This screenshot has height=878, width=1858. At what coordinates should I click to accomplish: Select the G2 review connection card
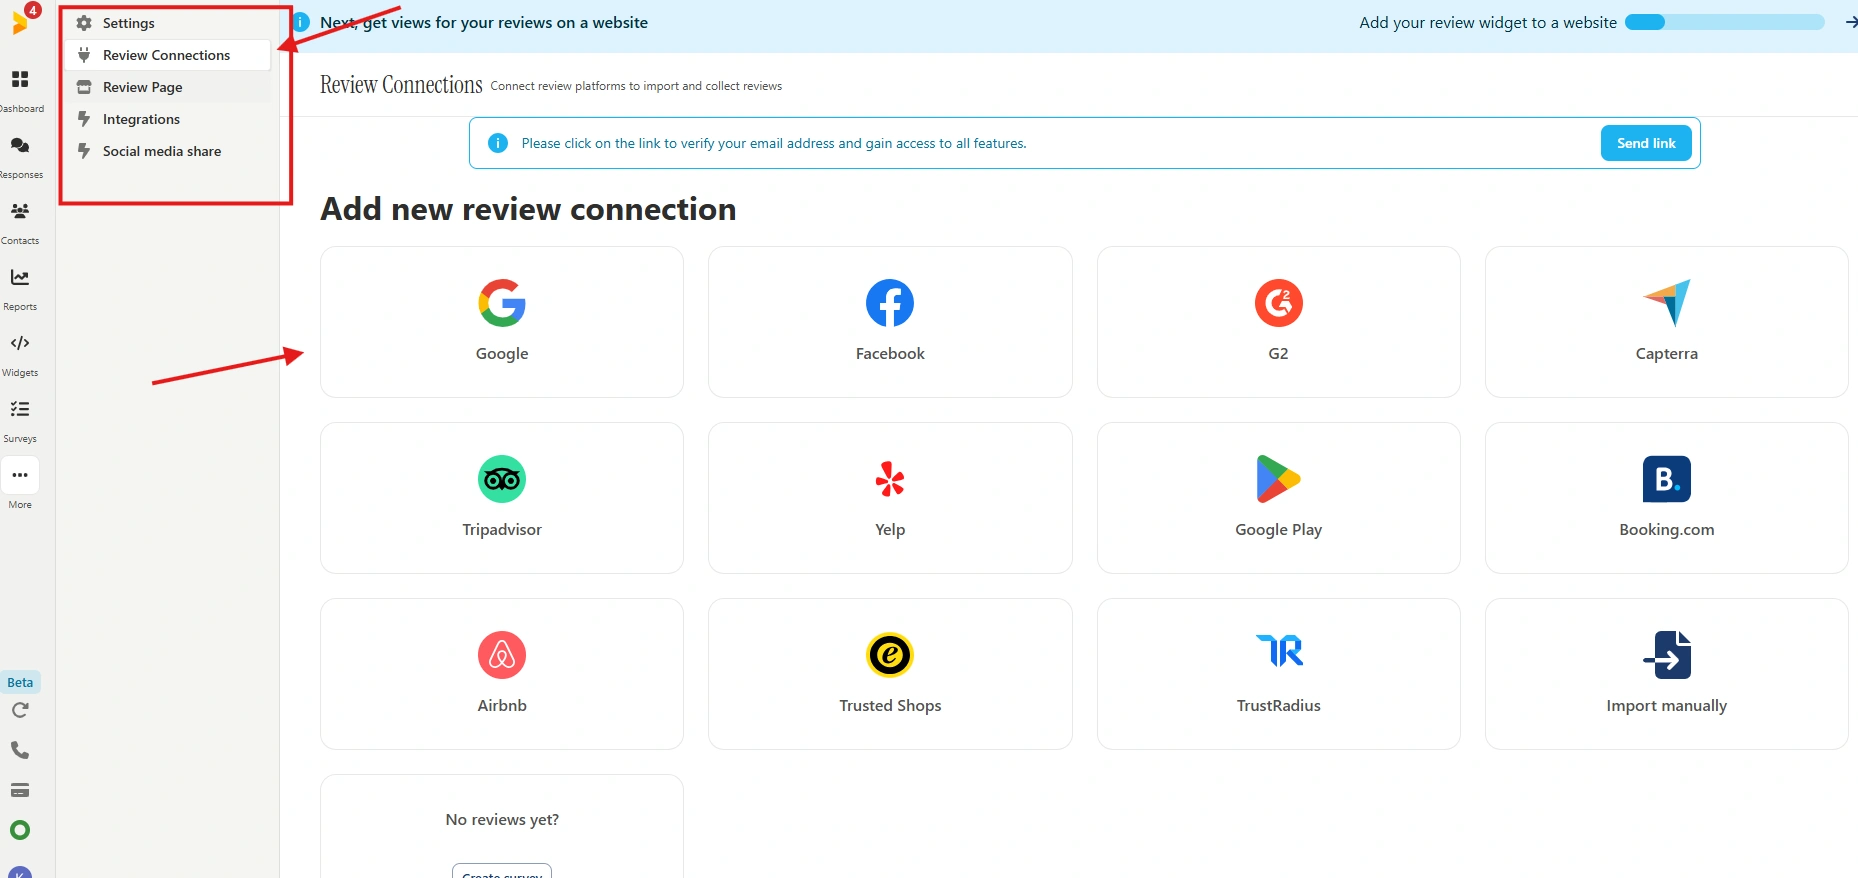pos(1279,322)
